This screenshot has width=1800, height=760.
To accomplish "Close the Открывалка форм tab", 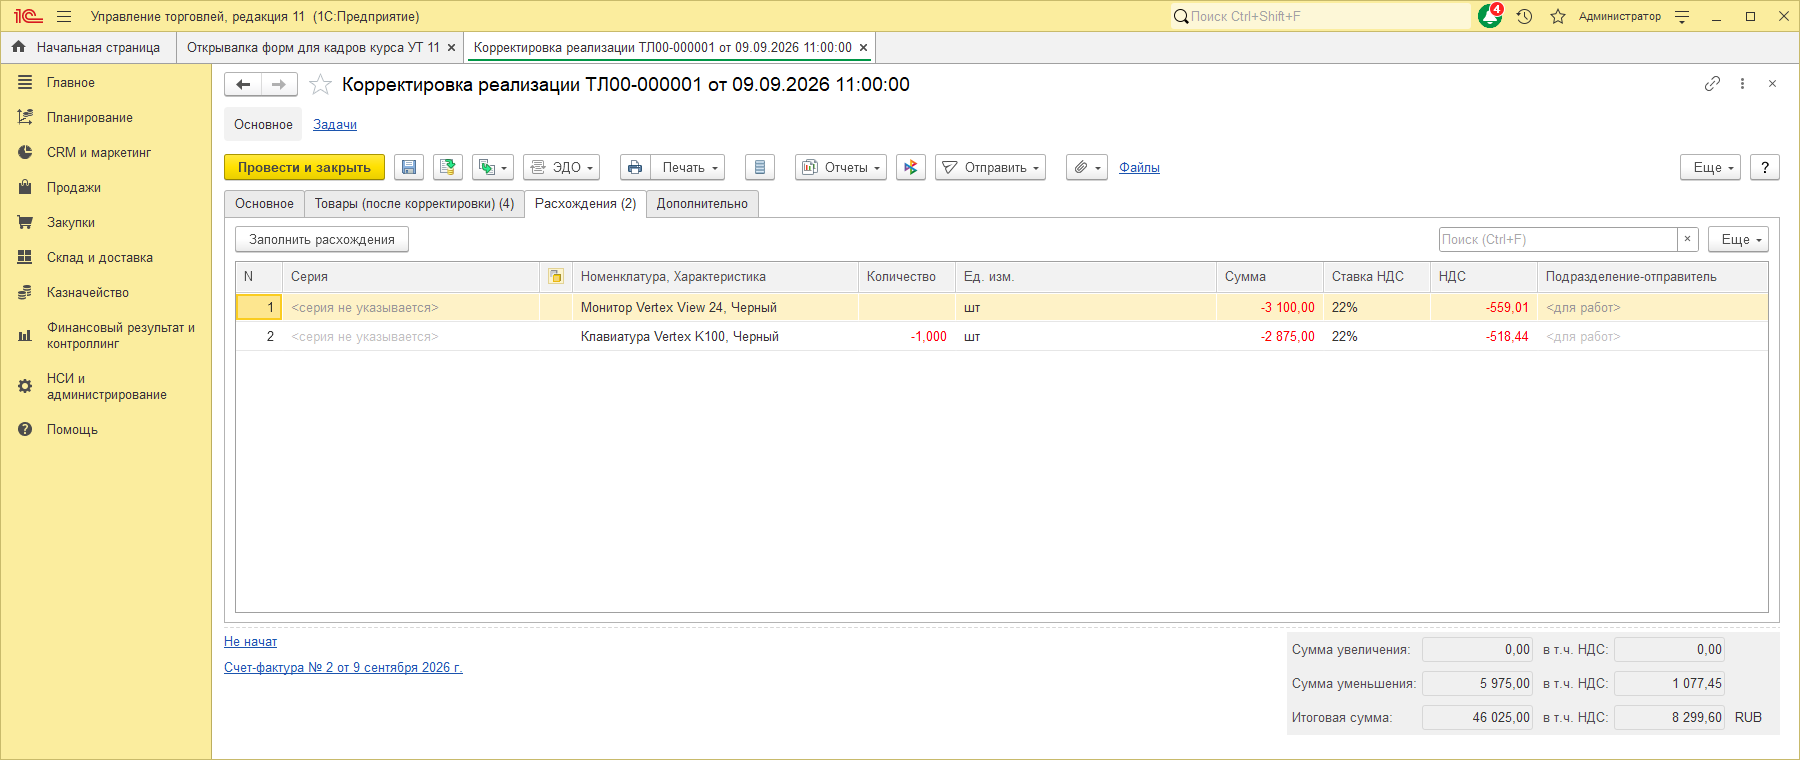I will (451, 47).
